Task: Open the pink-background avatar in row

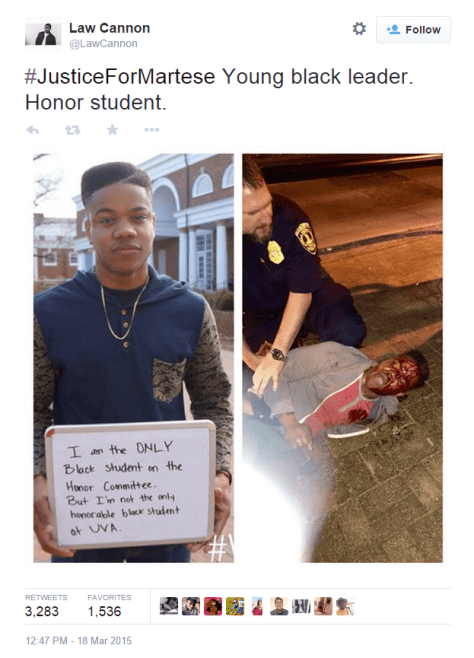Action: (213, 606)
